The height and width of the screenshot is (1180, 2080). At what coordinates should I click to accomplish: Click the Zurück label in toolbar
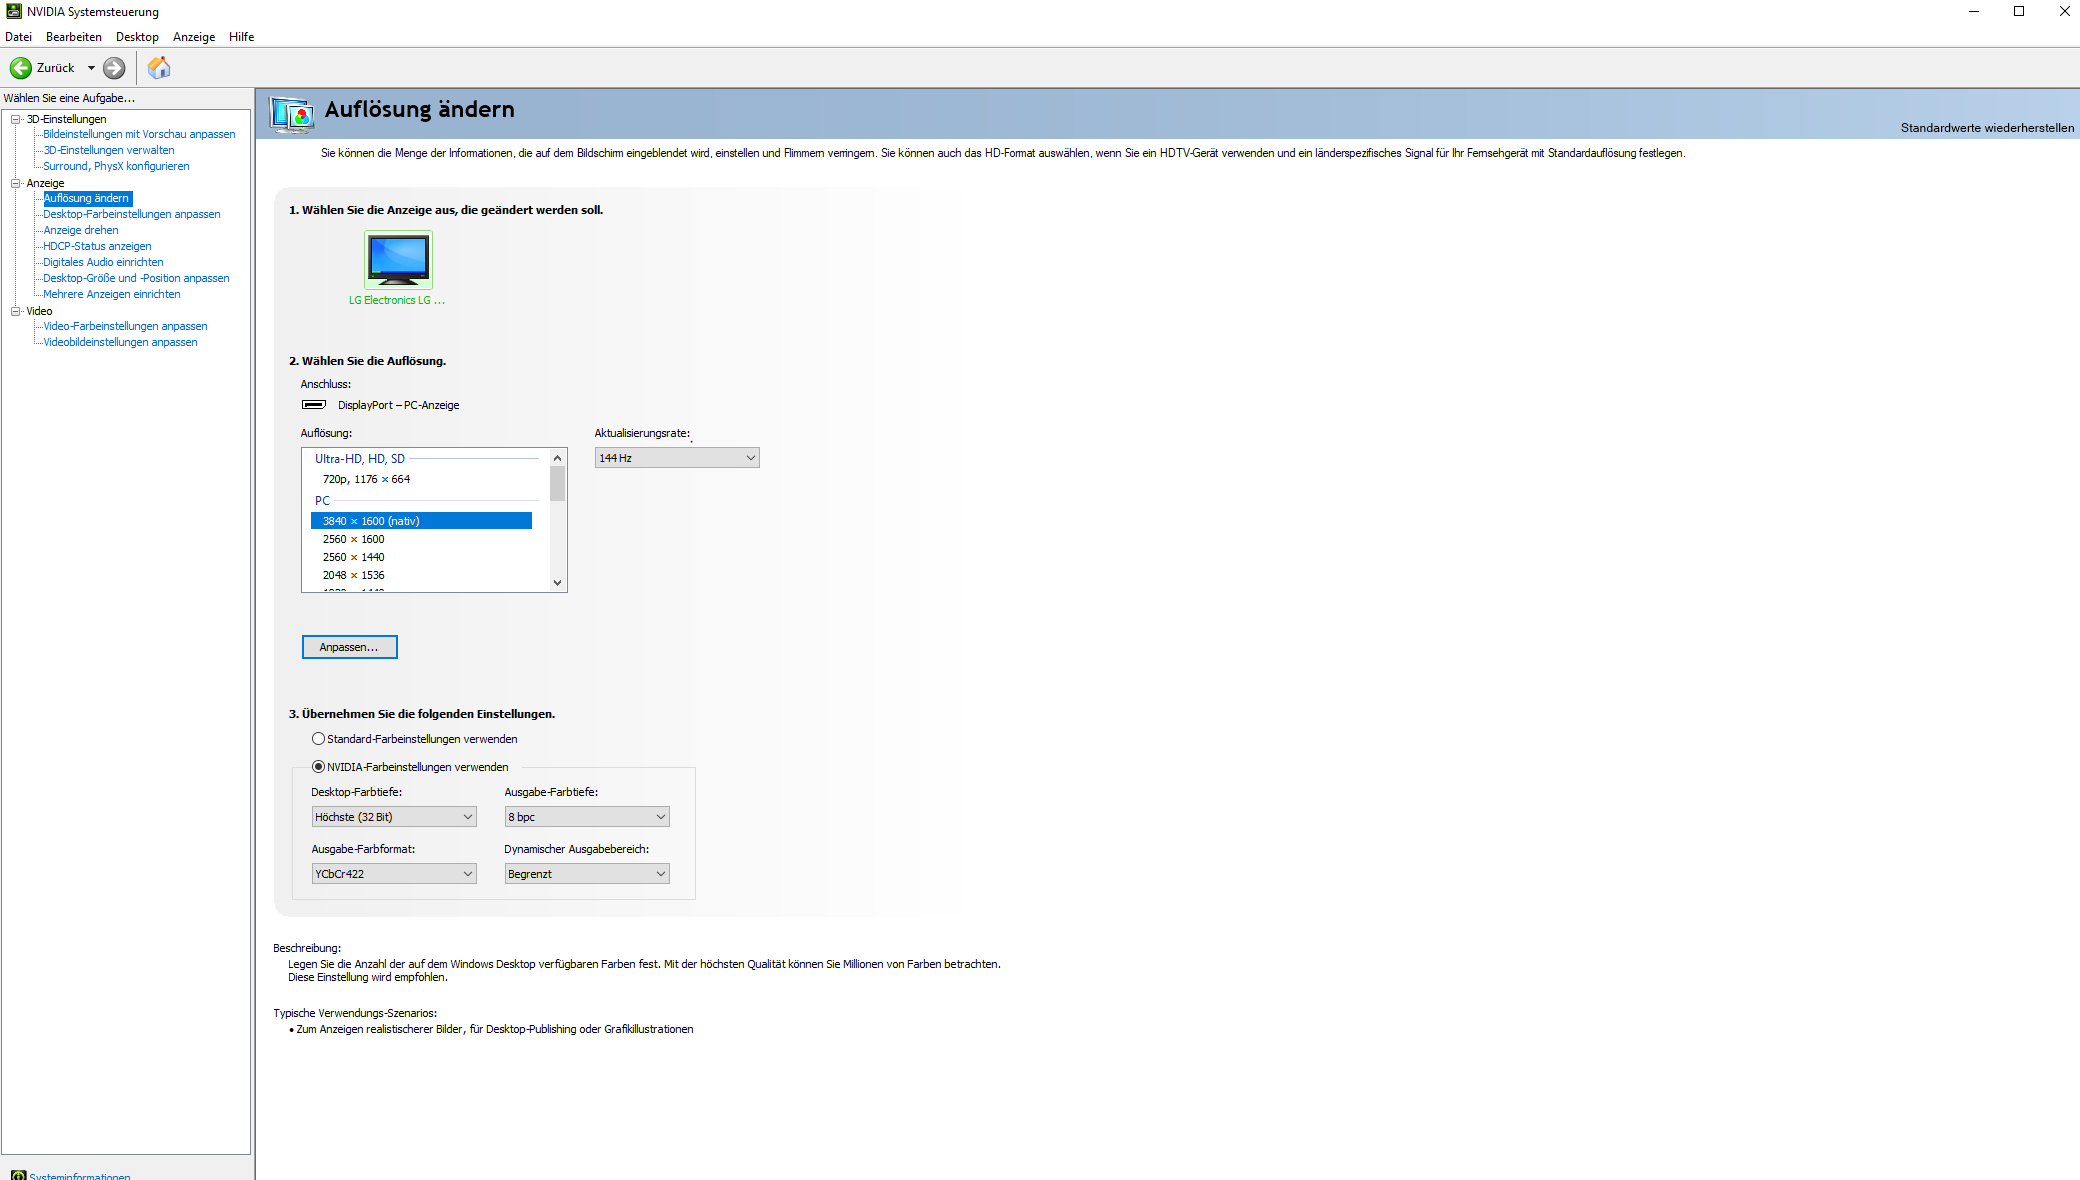click(x=56, y=68)
